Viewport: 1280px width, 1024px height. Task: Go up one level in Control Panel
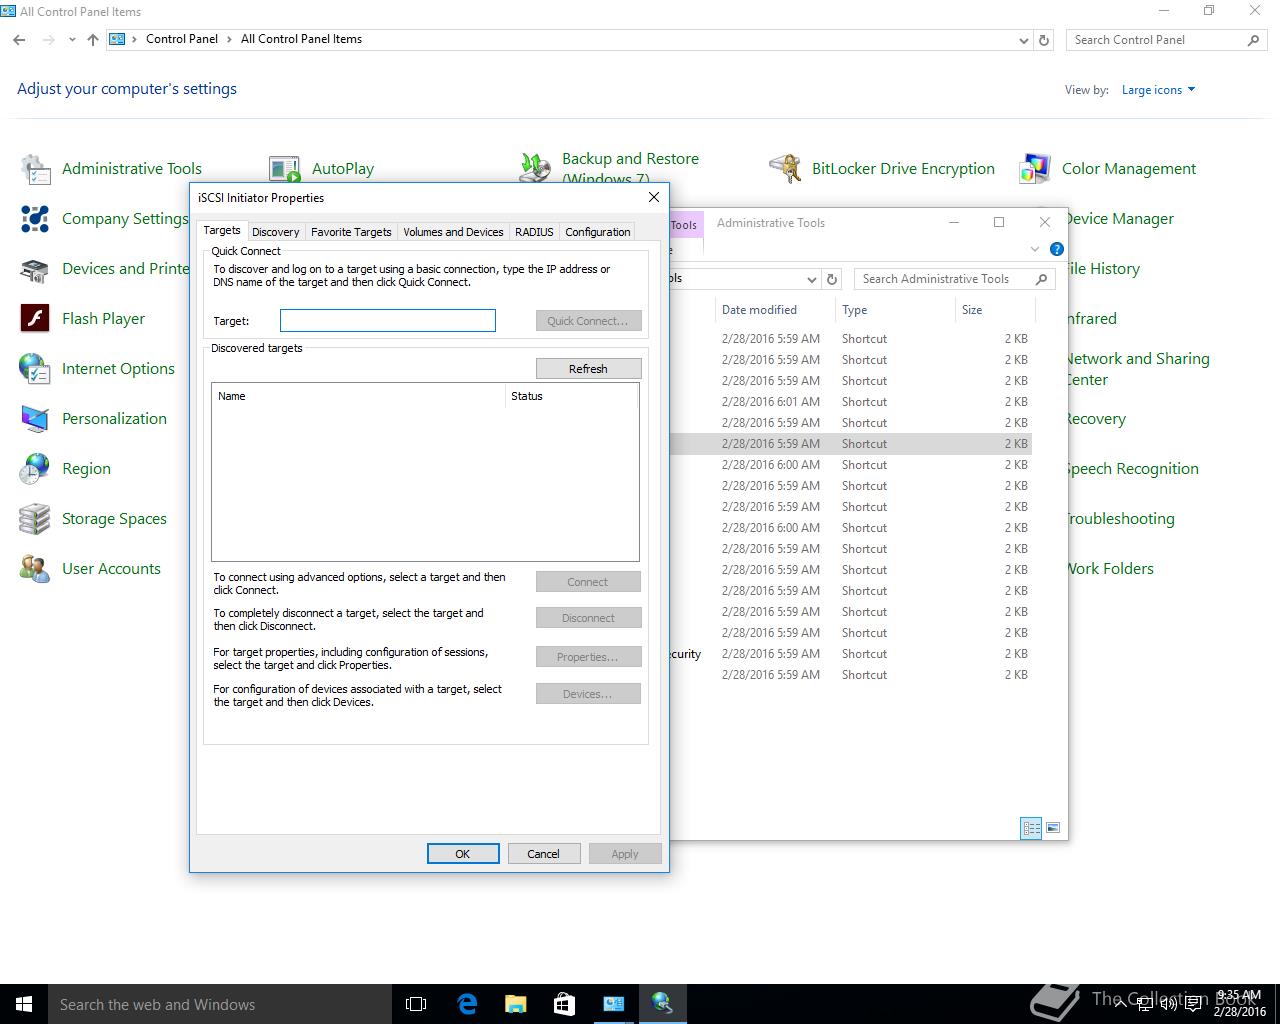[x=93, y=40]
